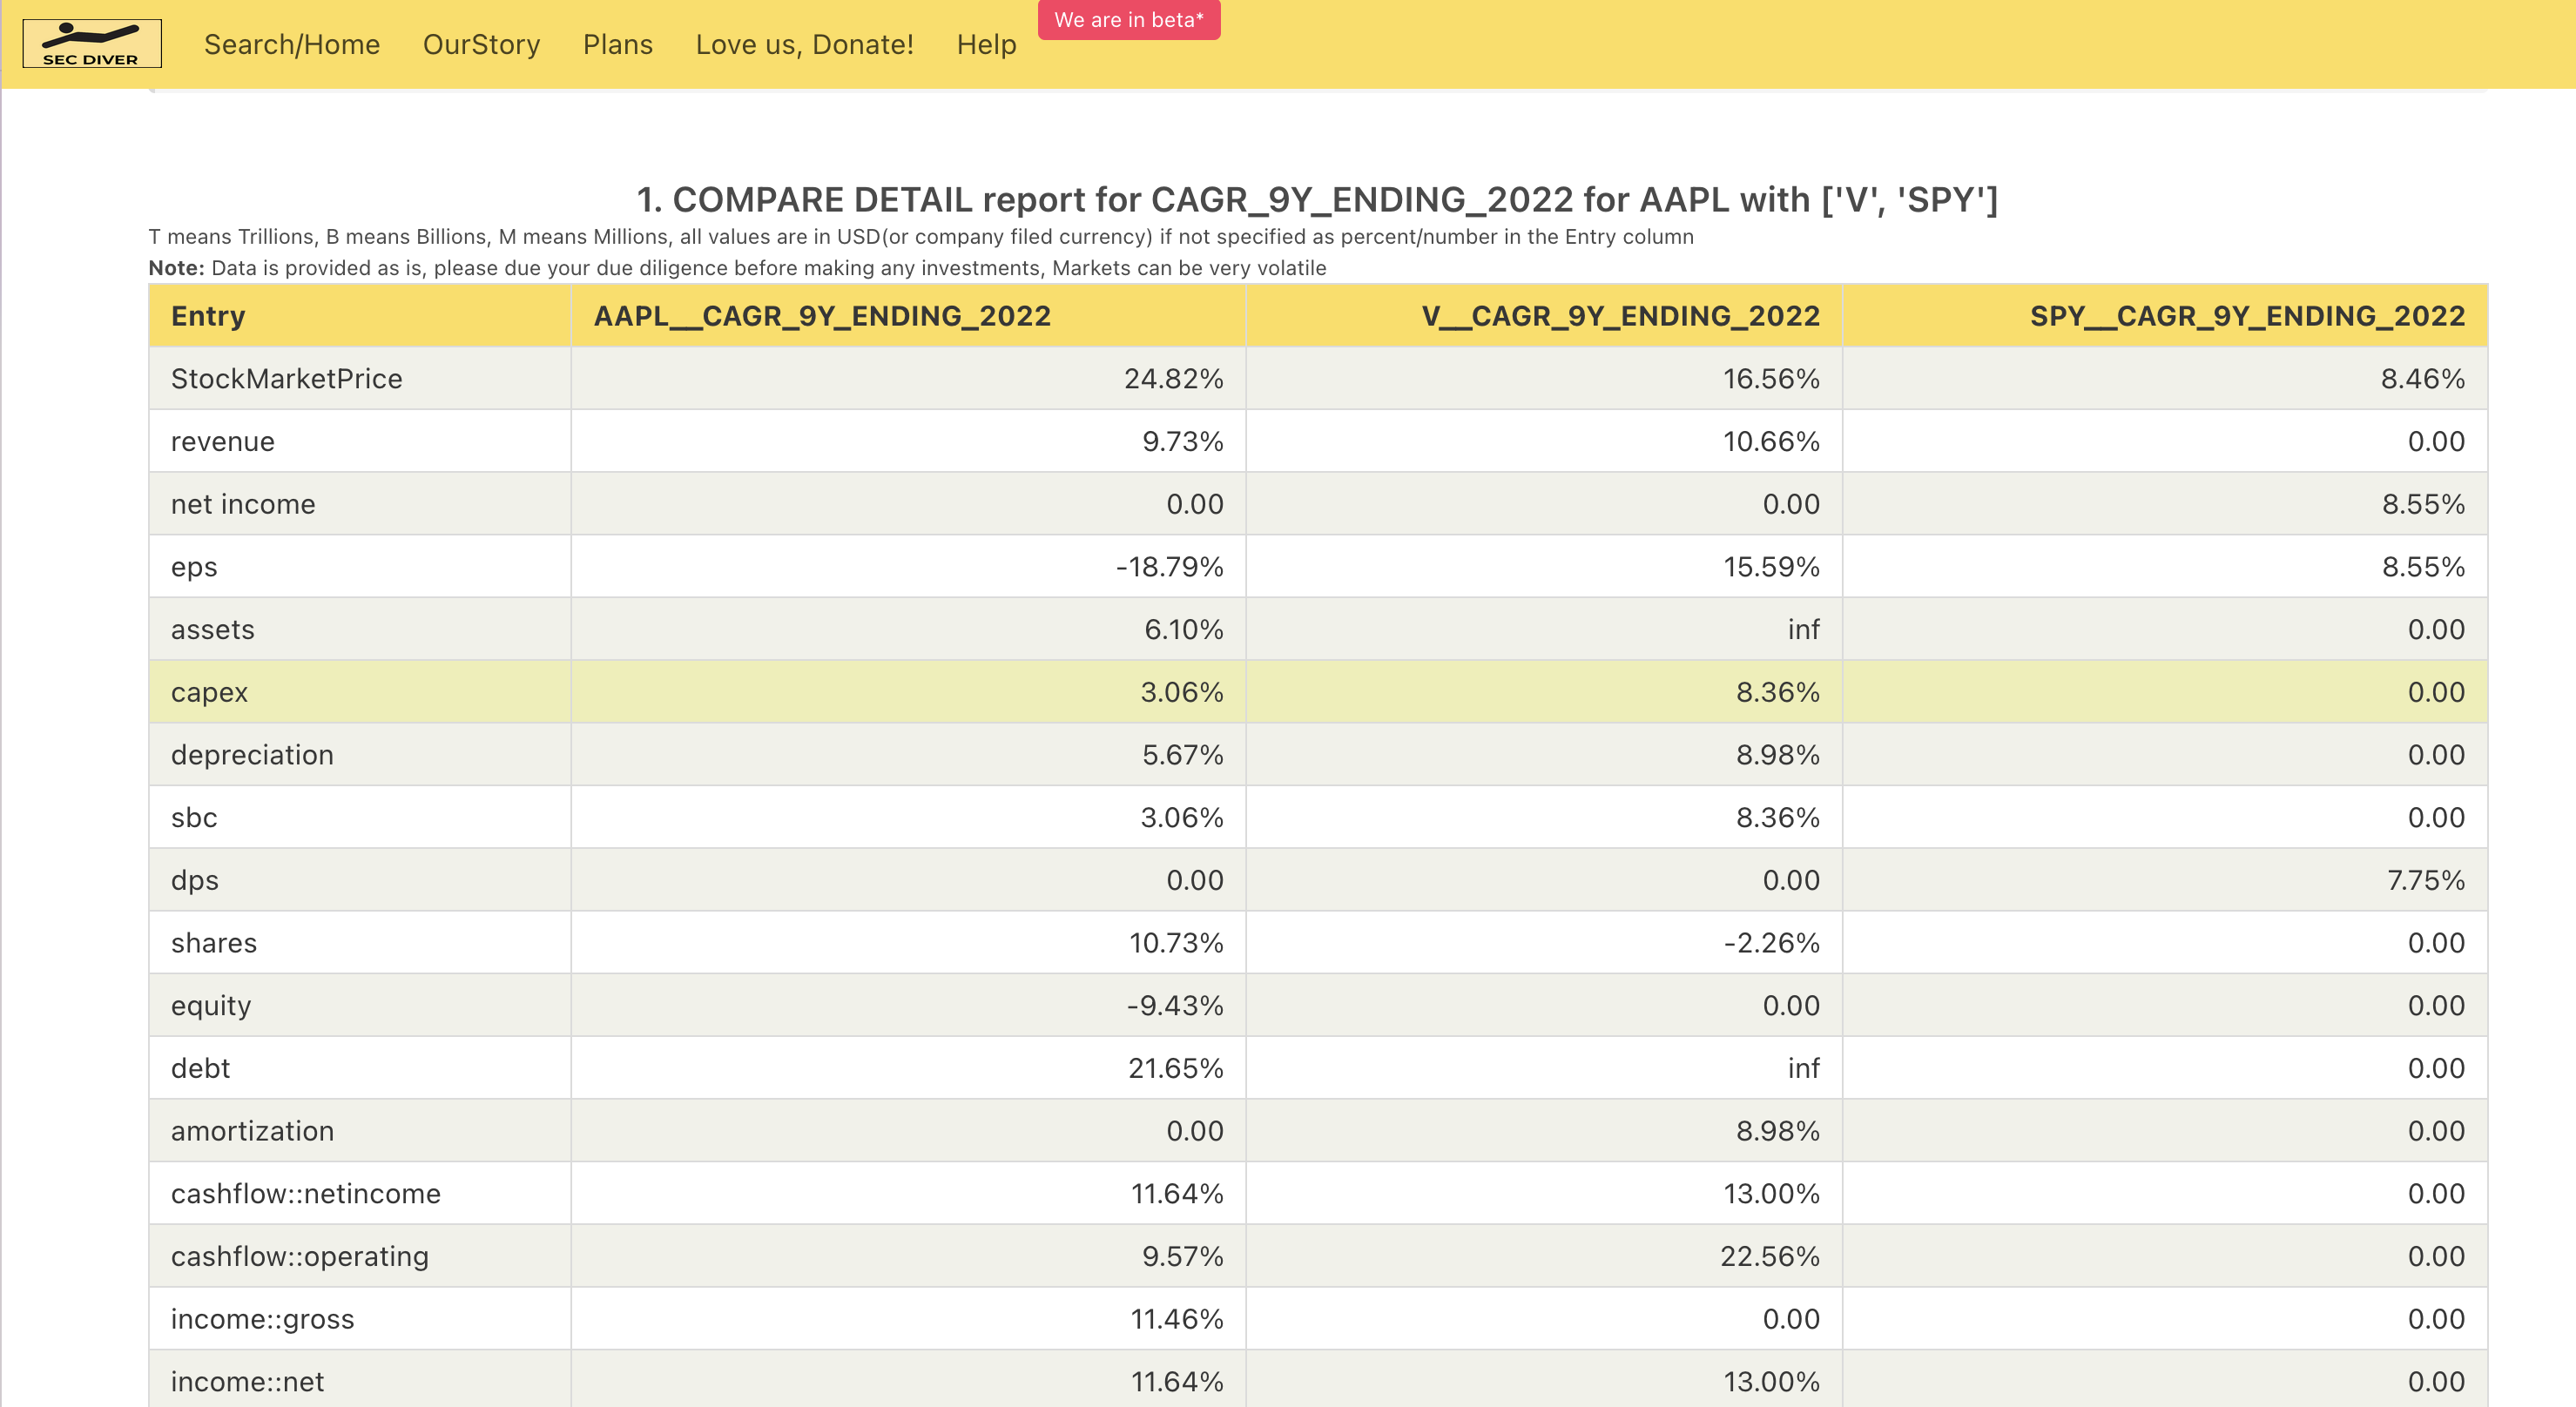Viewport: 2576px width, 1407px height.
Task: Go to the Plans page
Action: click(618, 44)
